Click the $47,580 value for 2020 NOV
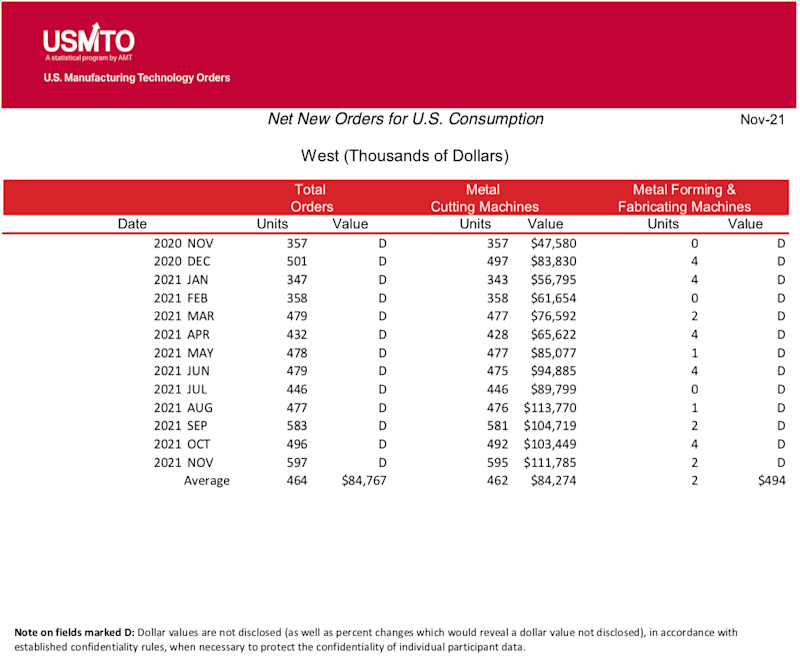This screenshot has width=800, height=657. [554, 243]
